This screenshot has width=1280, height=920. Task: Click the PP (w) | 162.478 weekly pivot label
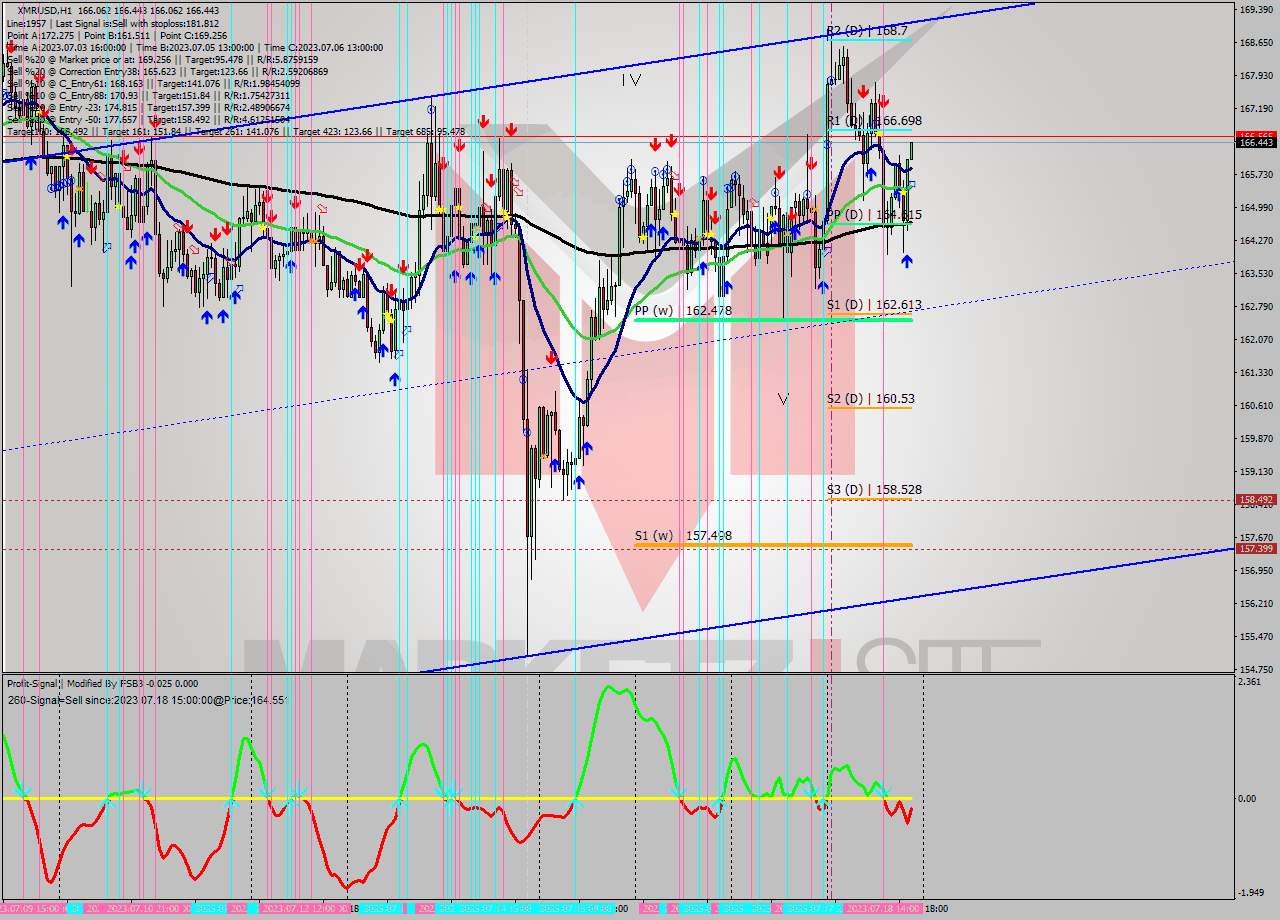click(683, 311)
